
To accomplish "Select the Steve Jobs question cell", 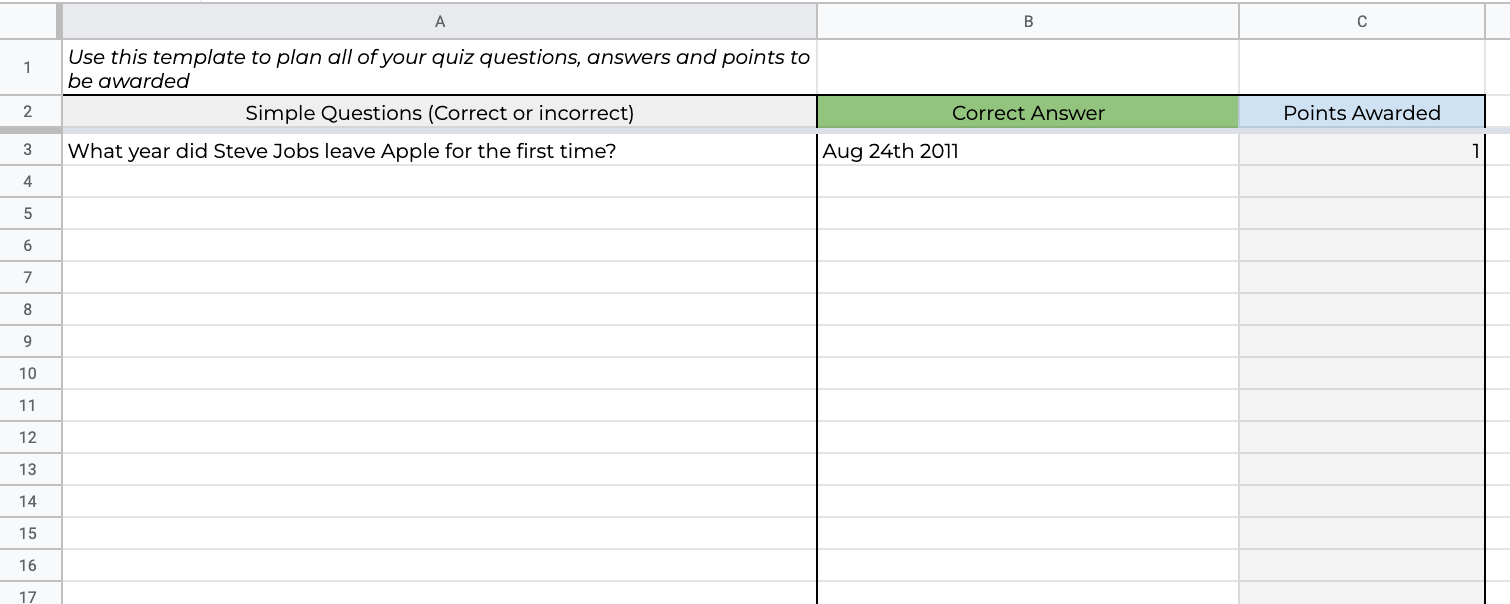I will pos(440,149).
